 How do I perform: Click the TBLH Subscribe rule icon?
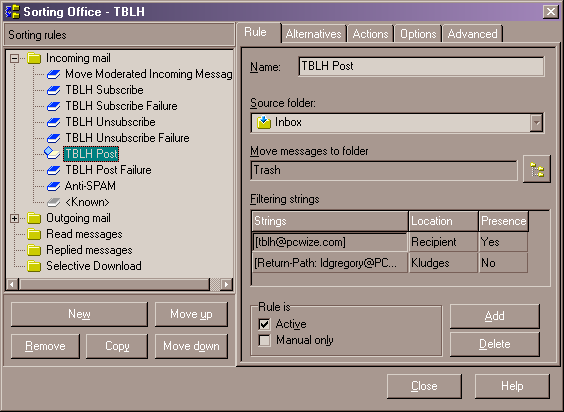coord(54,90)
